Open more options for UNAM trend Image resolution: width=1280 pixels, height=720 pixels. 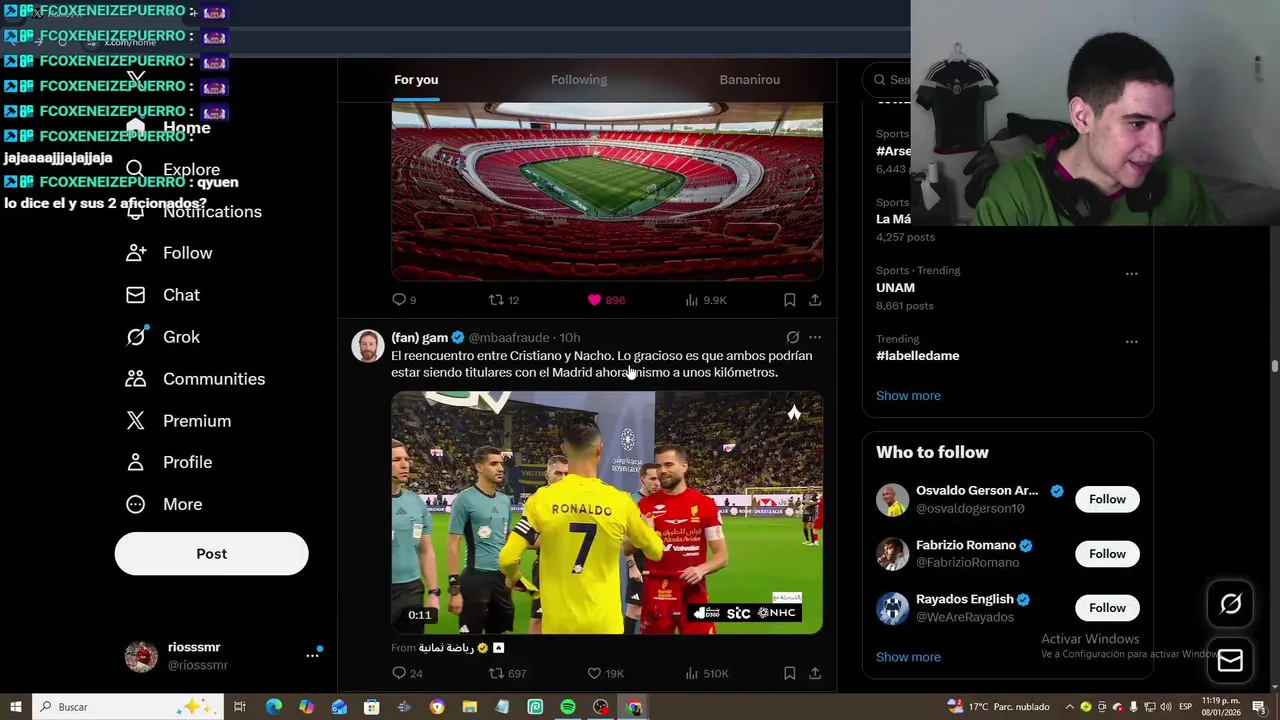click(x=1131, y=273)
